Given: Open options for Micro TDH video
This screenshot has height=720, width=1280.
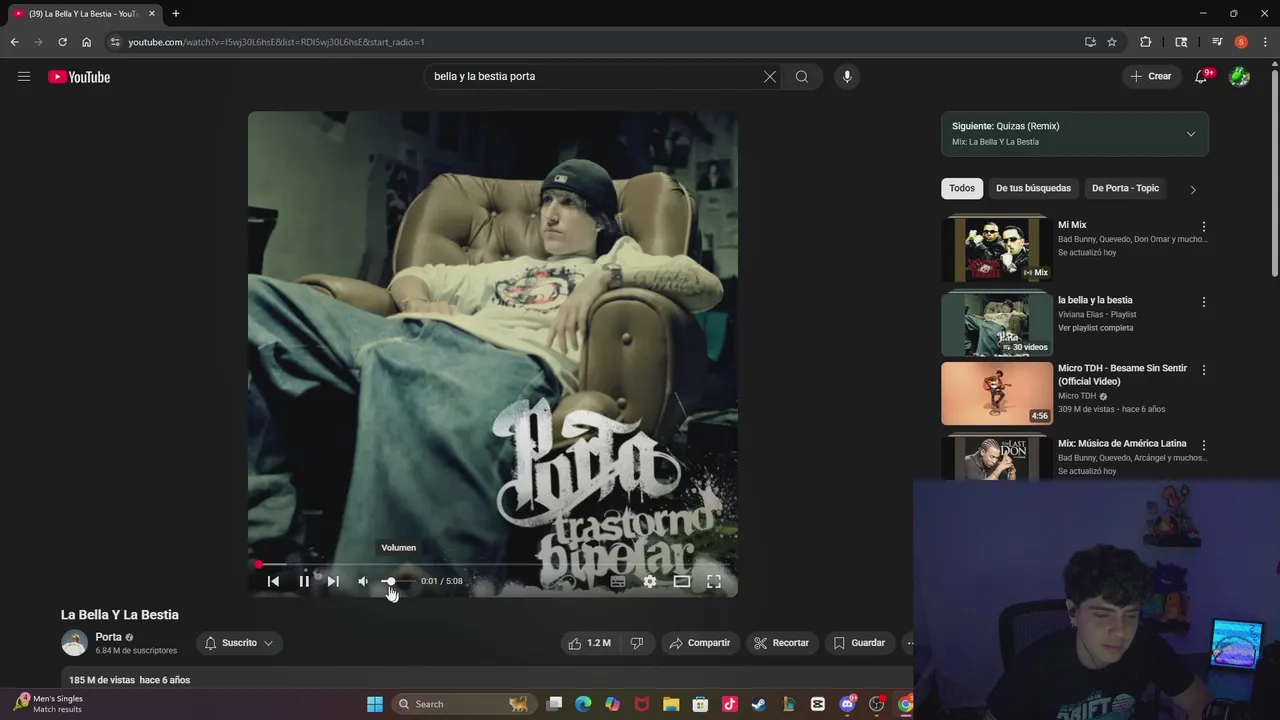Looking at the screenshot, I should pos(1204,370).
